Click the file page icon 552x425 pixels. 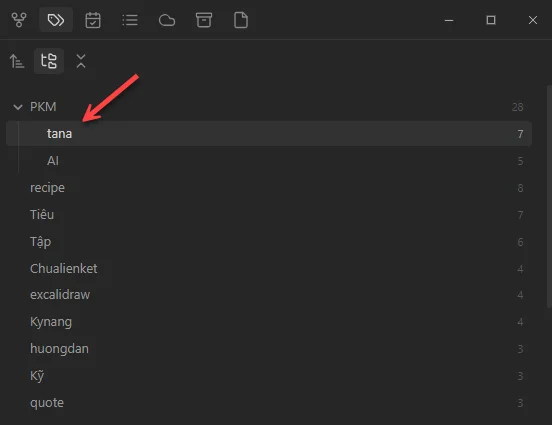click(x=241, y=20)
